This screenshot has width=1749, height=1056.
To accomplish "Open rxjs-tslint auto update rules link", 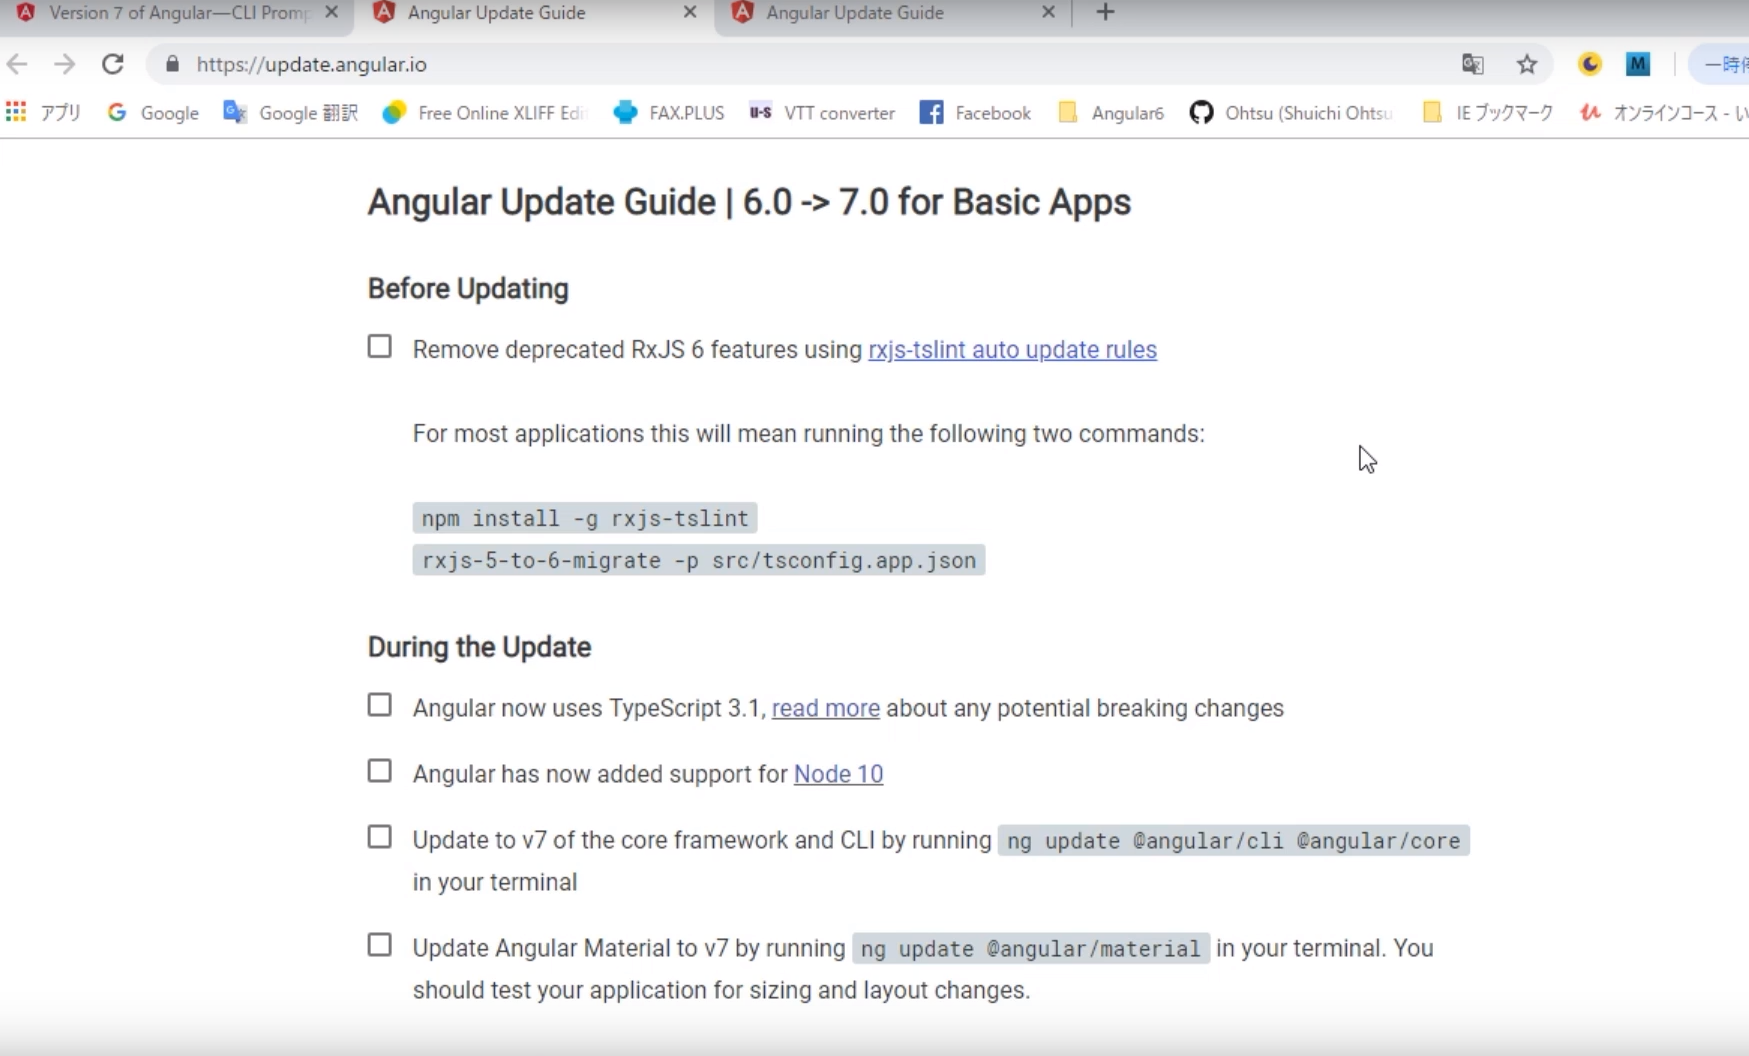I will click(x=1012, y=350).
